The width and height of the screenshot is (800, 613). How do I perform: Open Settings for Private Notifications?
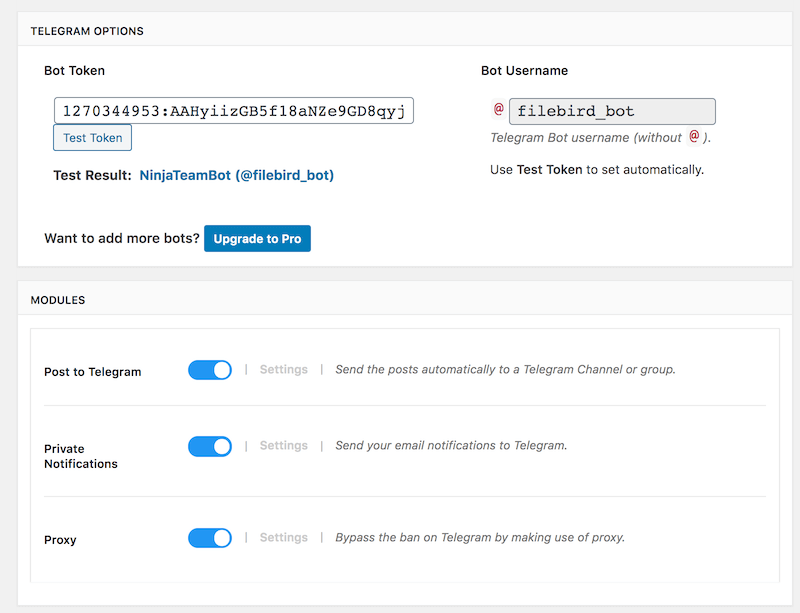click(284, 446)
